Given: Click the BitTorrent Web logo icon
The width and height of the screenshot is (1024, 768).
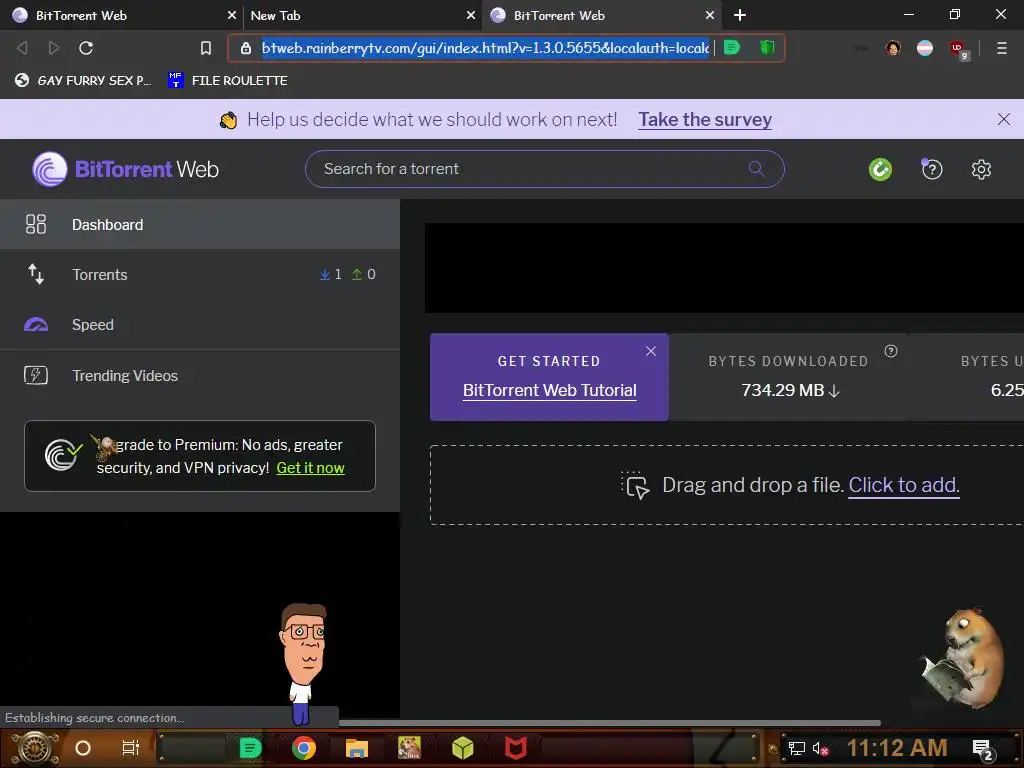Looking at the screenshot, I should tap(50, 169).
